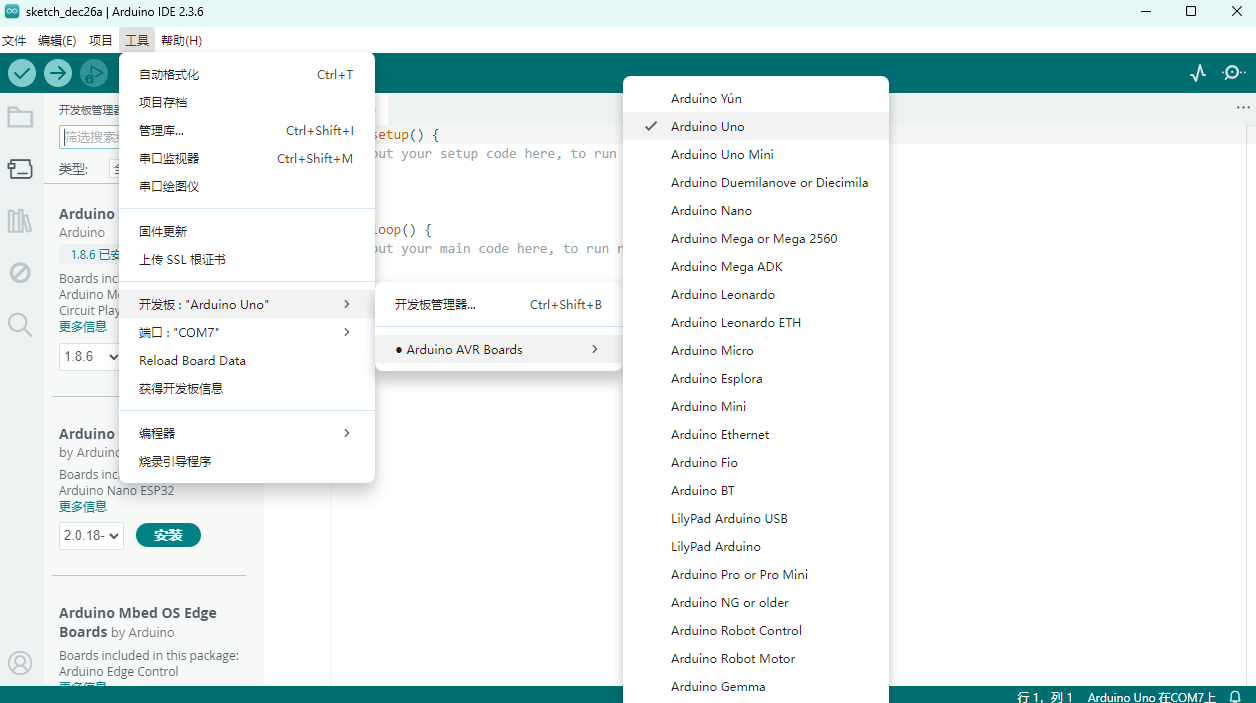Viewport: 1256px width, 703px height.
Task: Select Arduino Pro or Pro Mini
Action: pyautogui.click(x=756, y=574)
